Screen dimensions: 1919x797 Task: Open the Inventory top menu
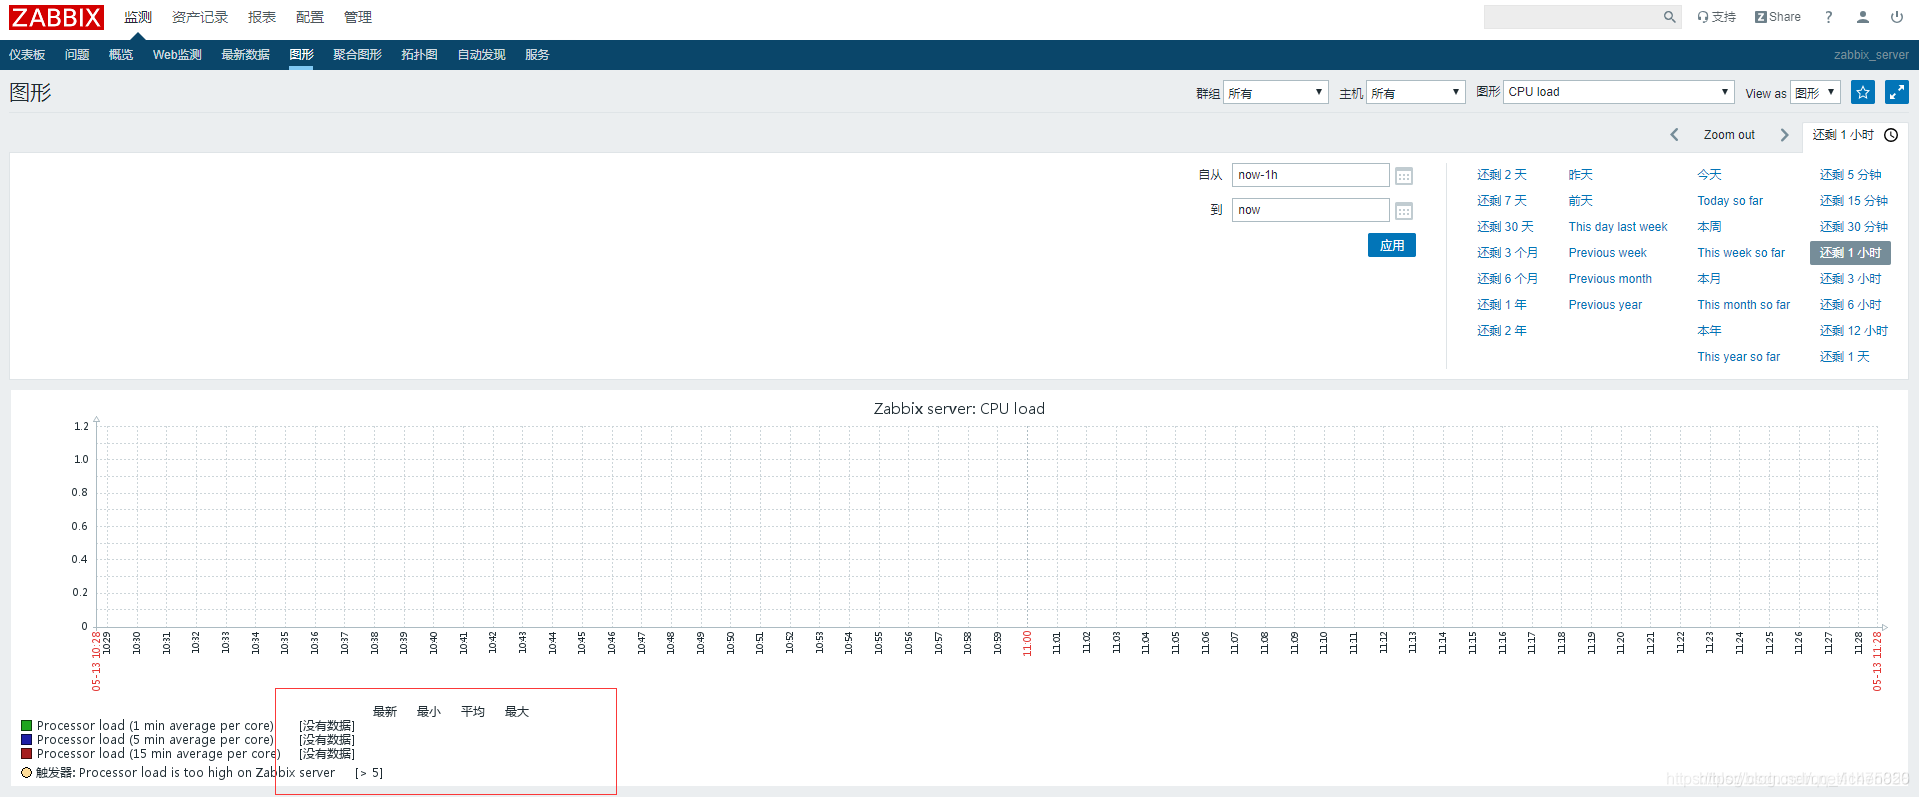pos(200,17)
